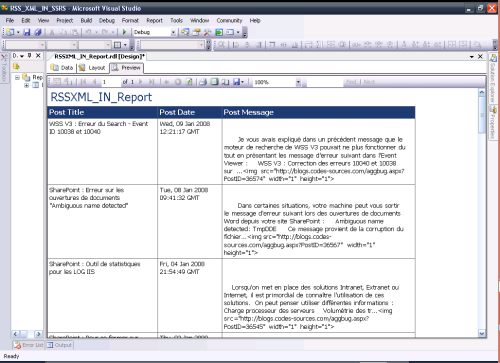
Task: Open the Edit menu
Action: point(26,20)
